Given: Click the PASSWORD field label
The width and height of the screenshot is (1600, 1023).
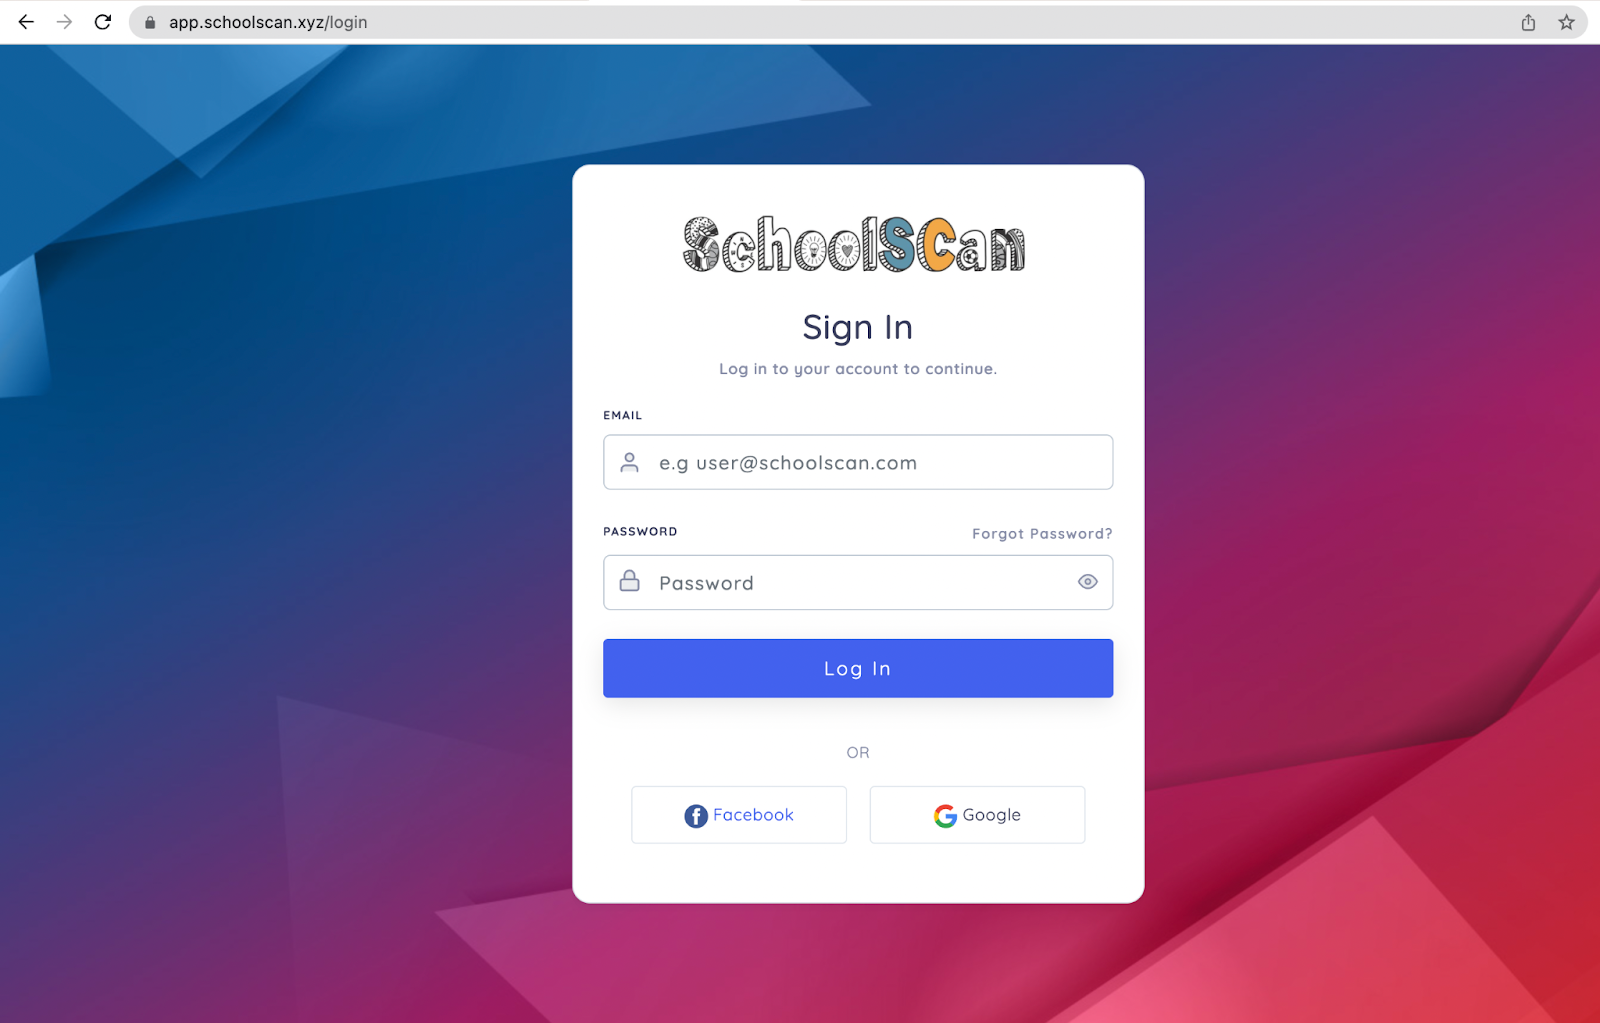Looking at the screenshot, I should 640,531.
